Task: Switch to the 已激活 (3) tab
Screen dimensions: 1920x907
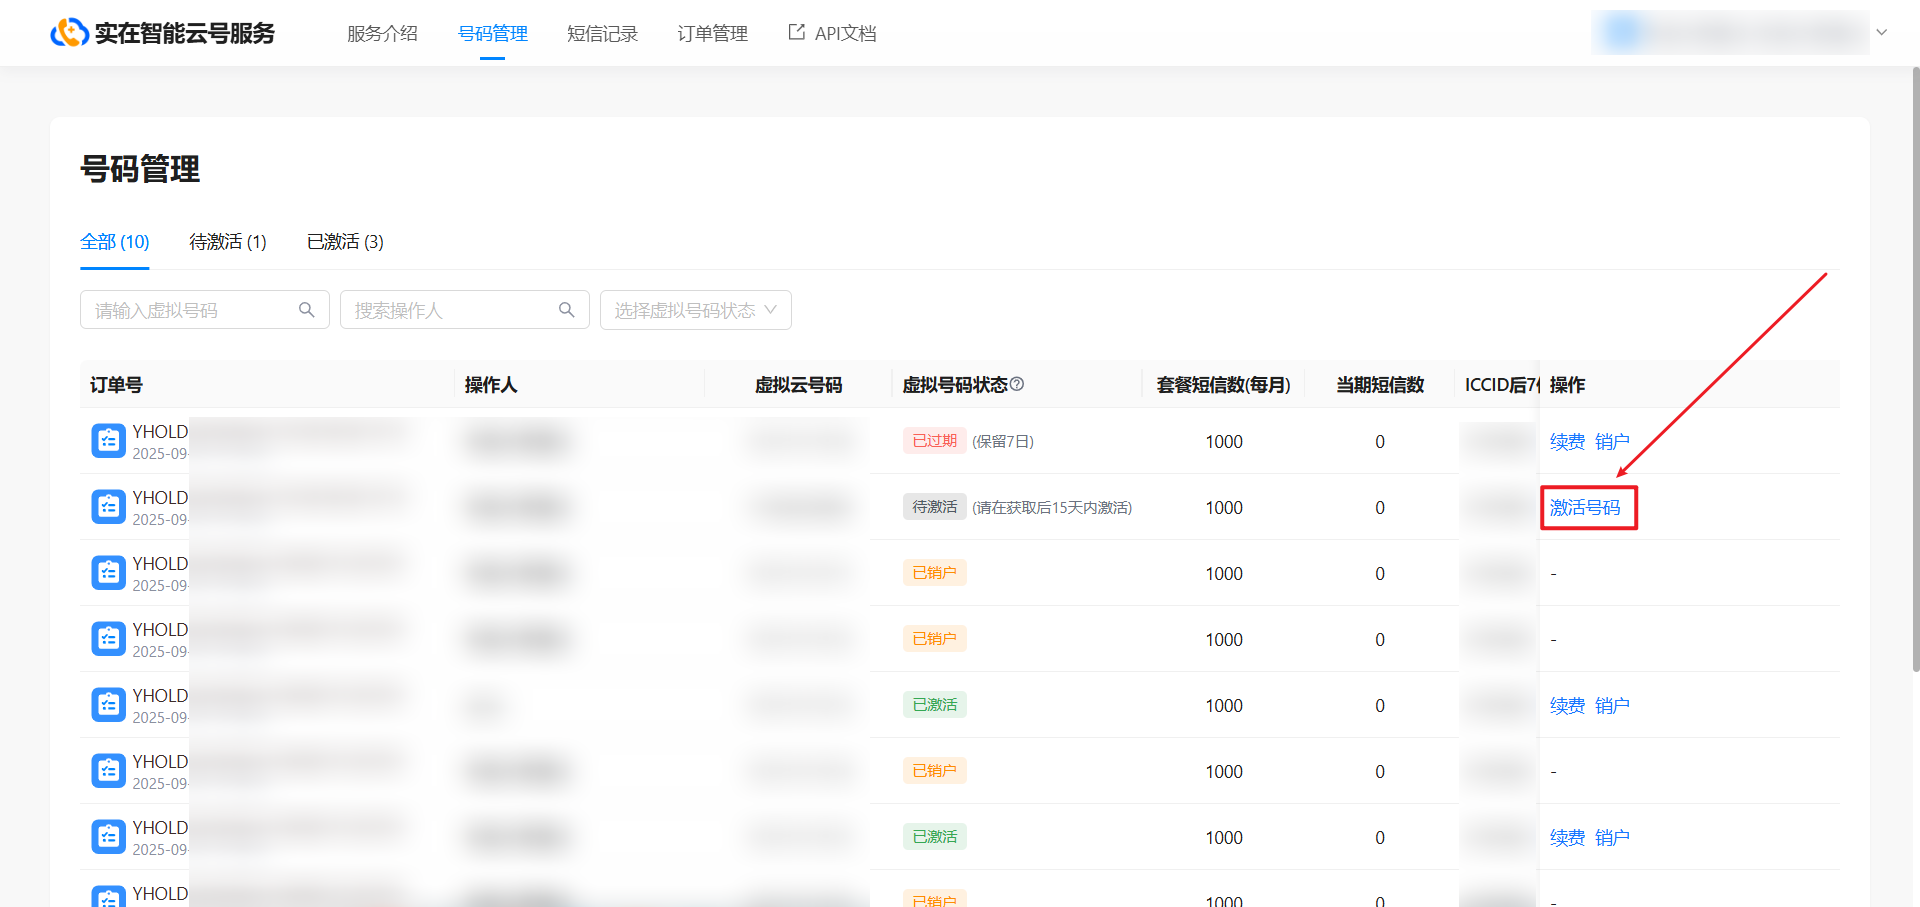Action: tap(345, 242)
